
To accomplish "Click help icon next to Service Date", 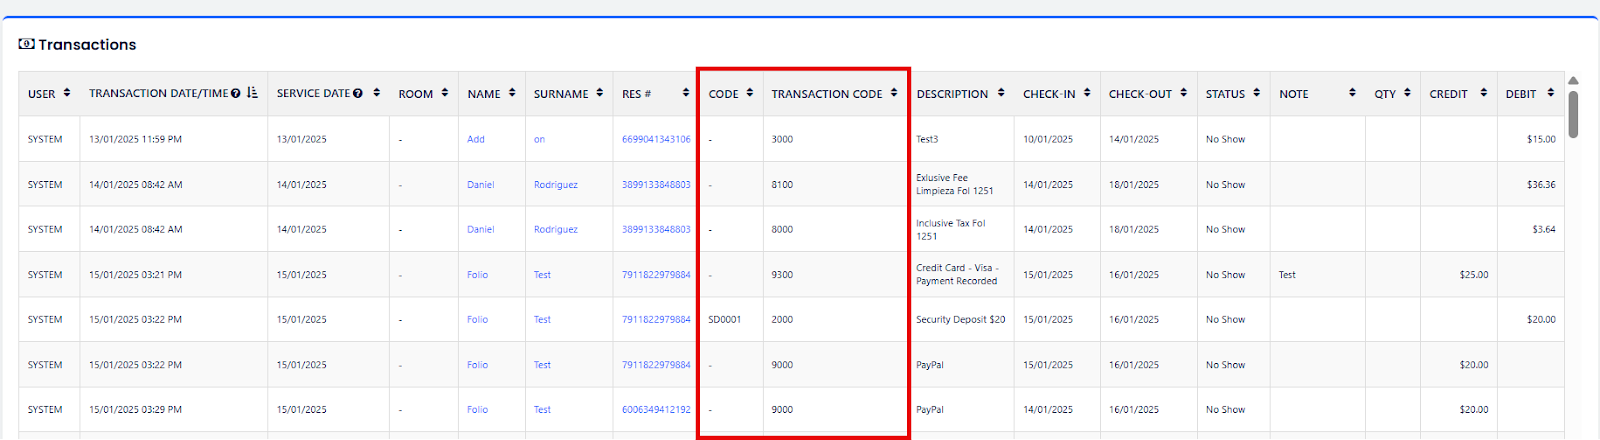I will click(x=358, y=93).
